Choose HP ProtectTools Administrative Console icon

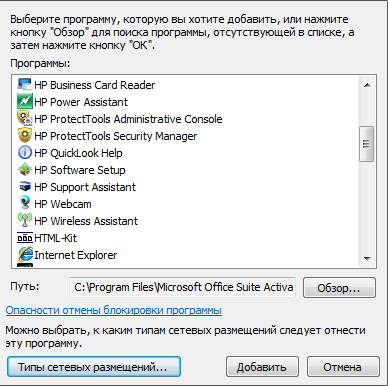coord(25,119)
